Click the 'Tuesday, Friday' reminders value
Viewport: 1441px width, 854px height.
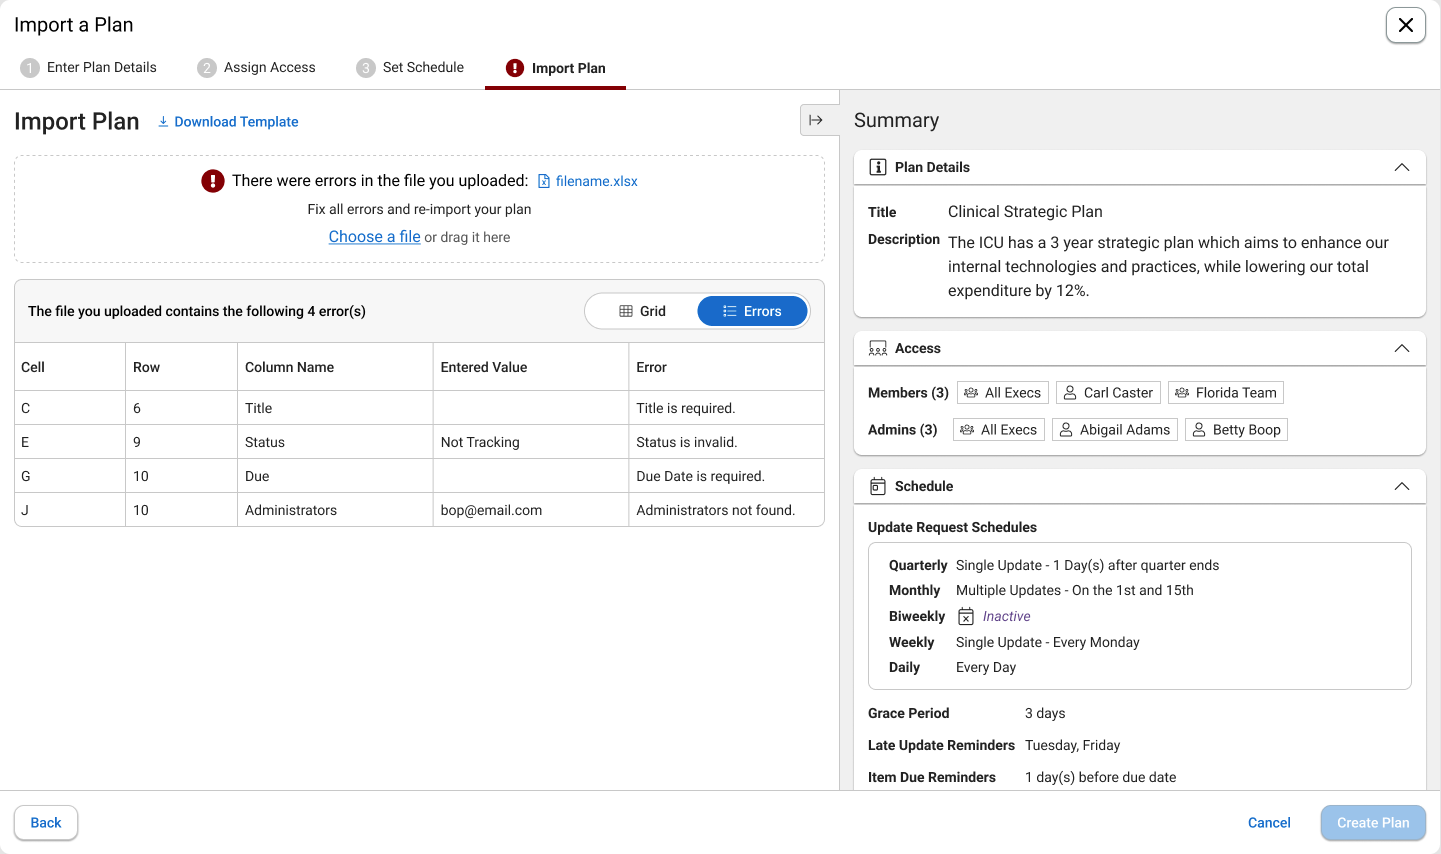1072,745
